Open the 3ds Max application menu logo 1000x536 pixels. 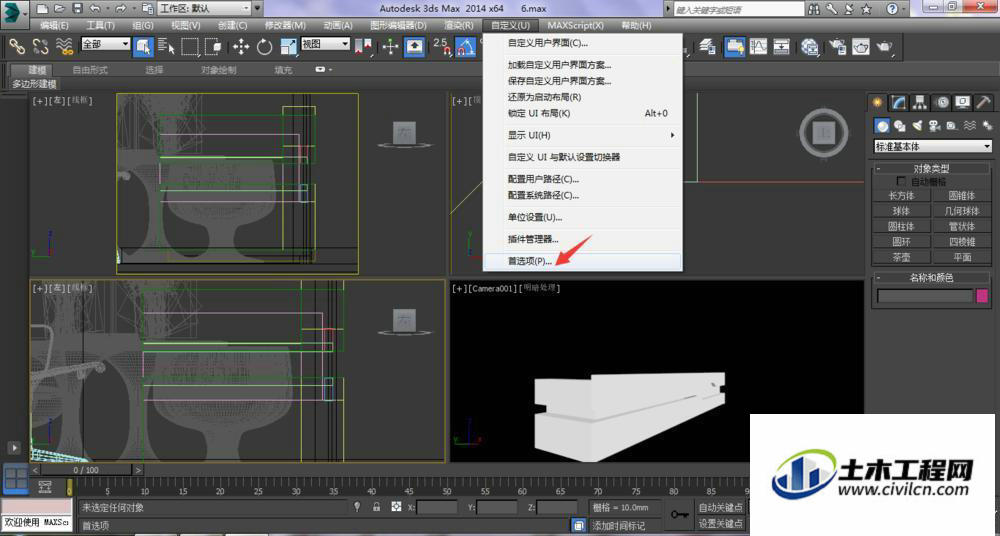[14, 13]
